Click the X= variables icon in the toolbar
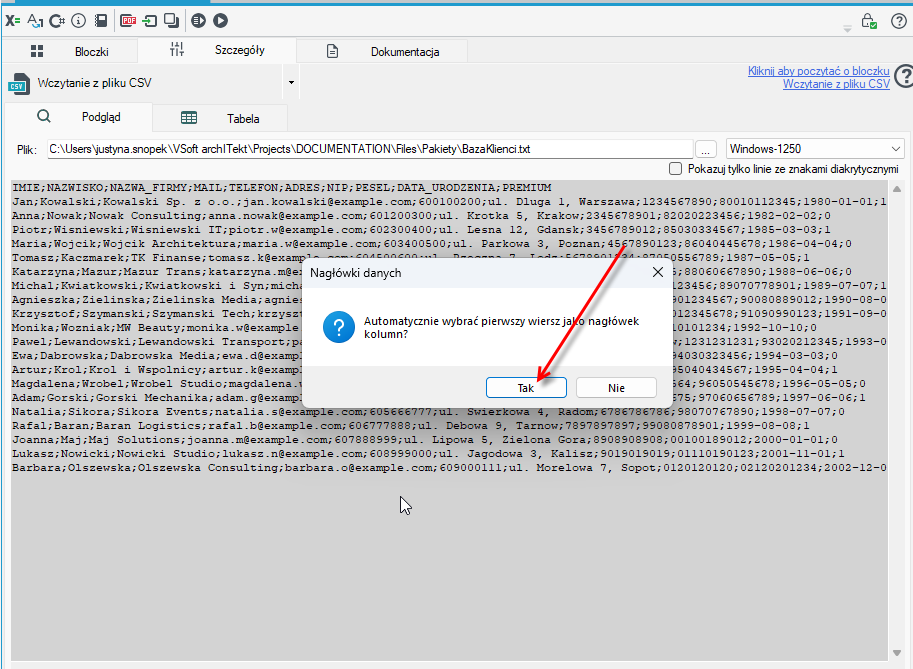 click(13, 21)
